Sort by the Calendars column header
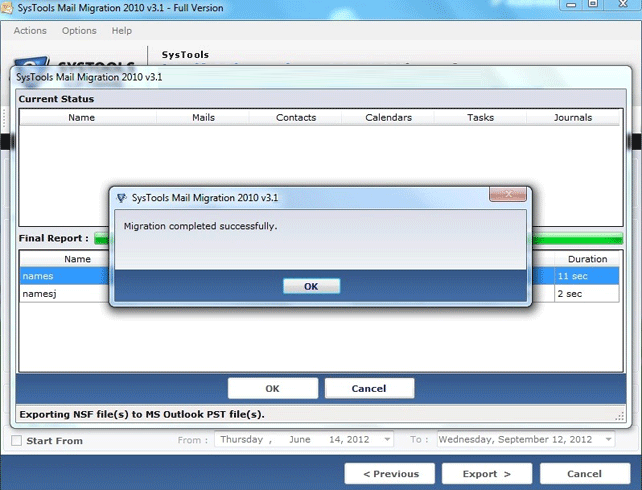This screenshot has width=642, height=490. [x=388, y=117]
